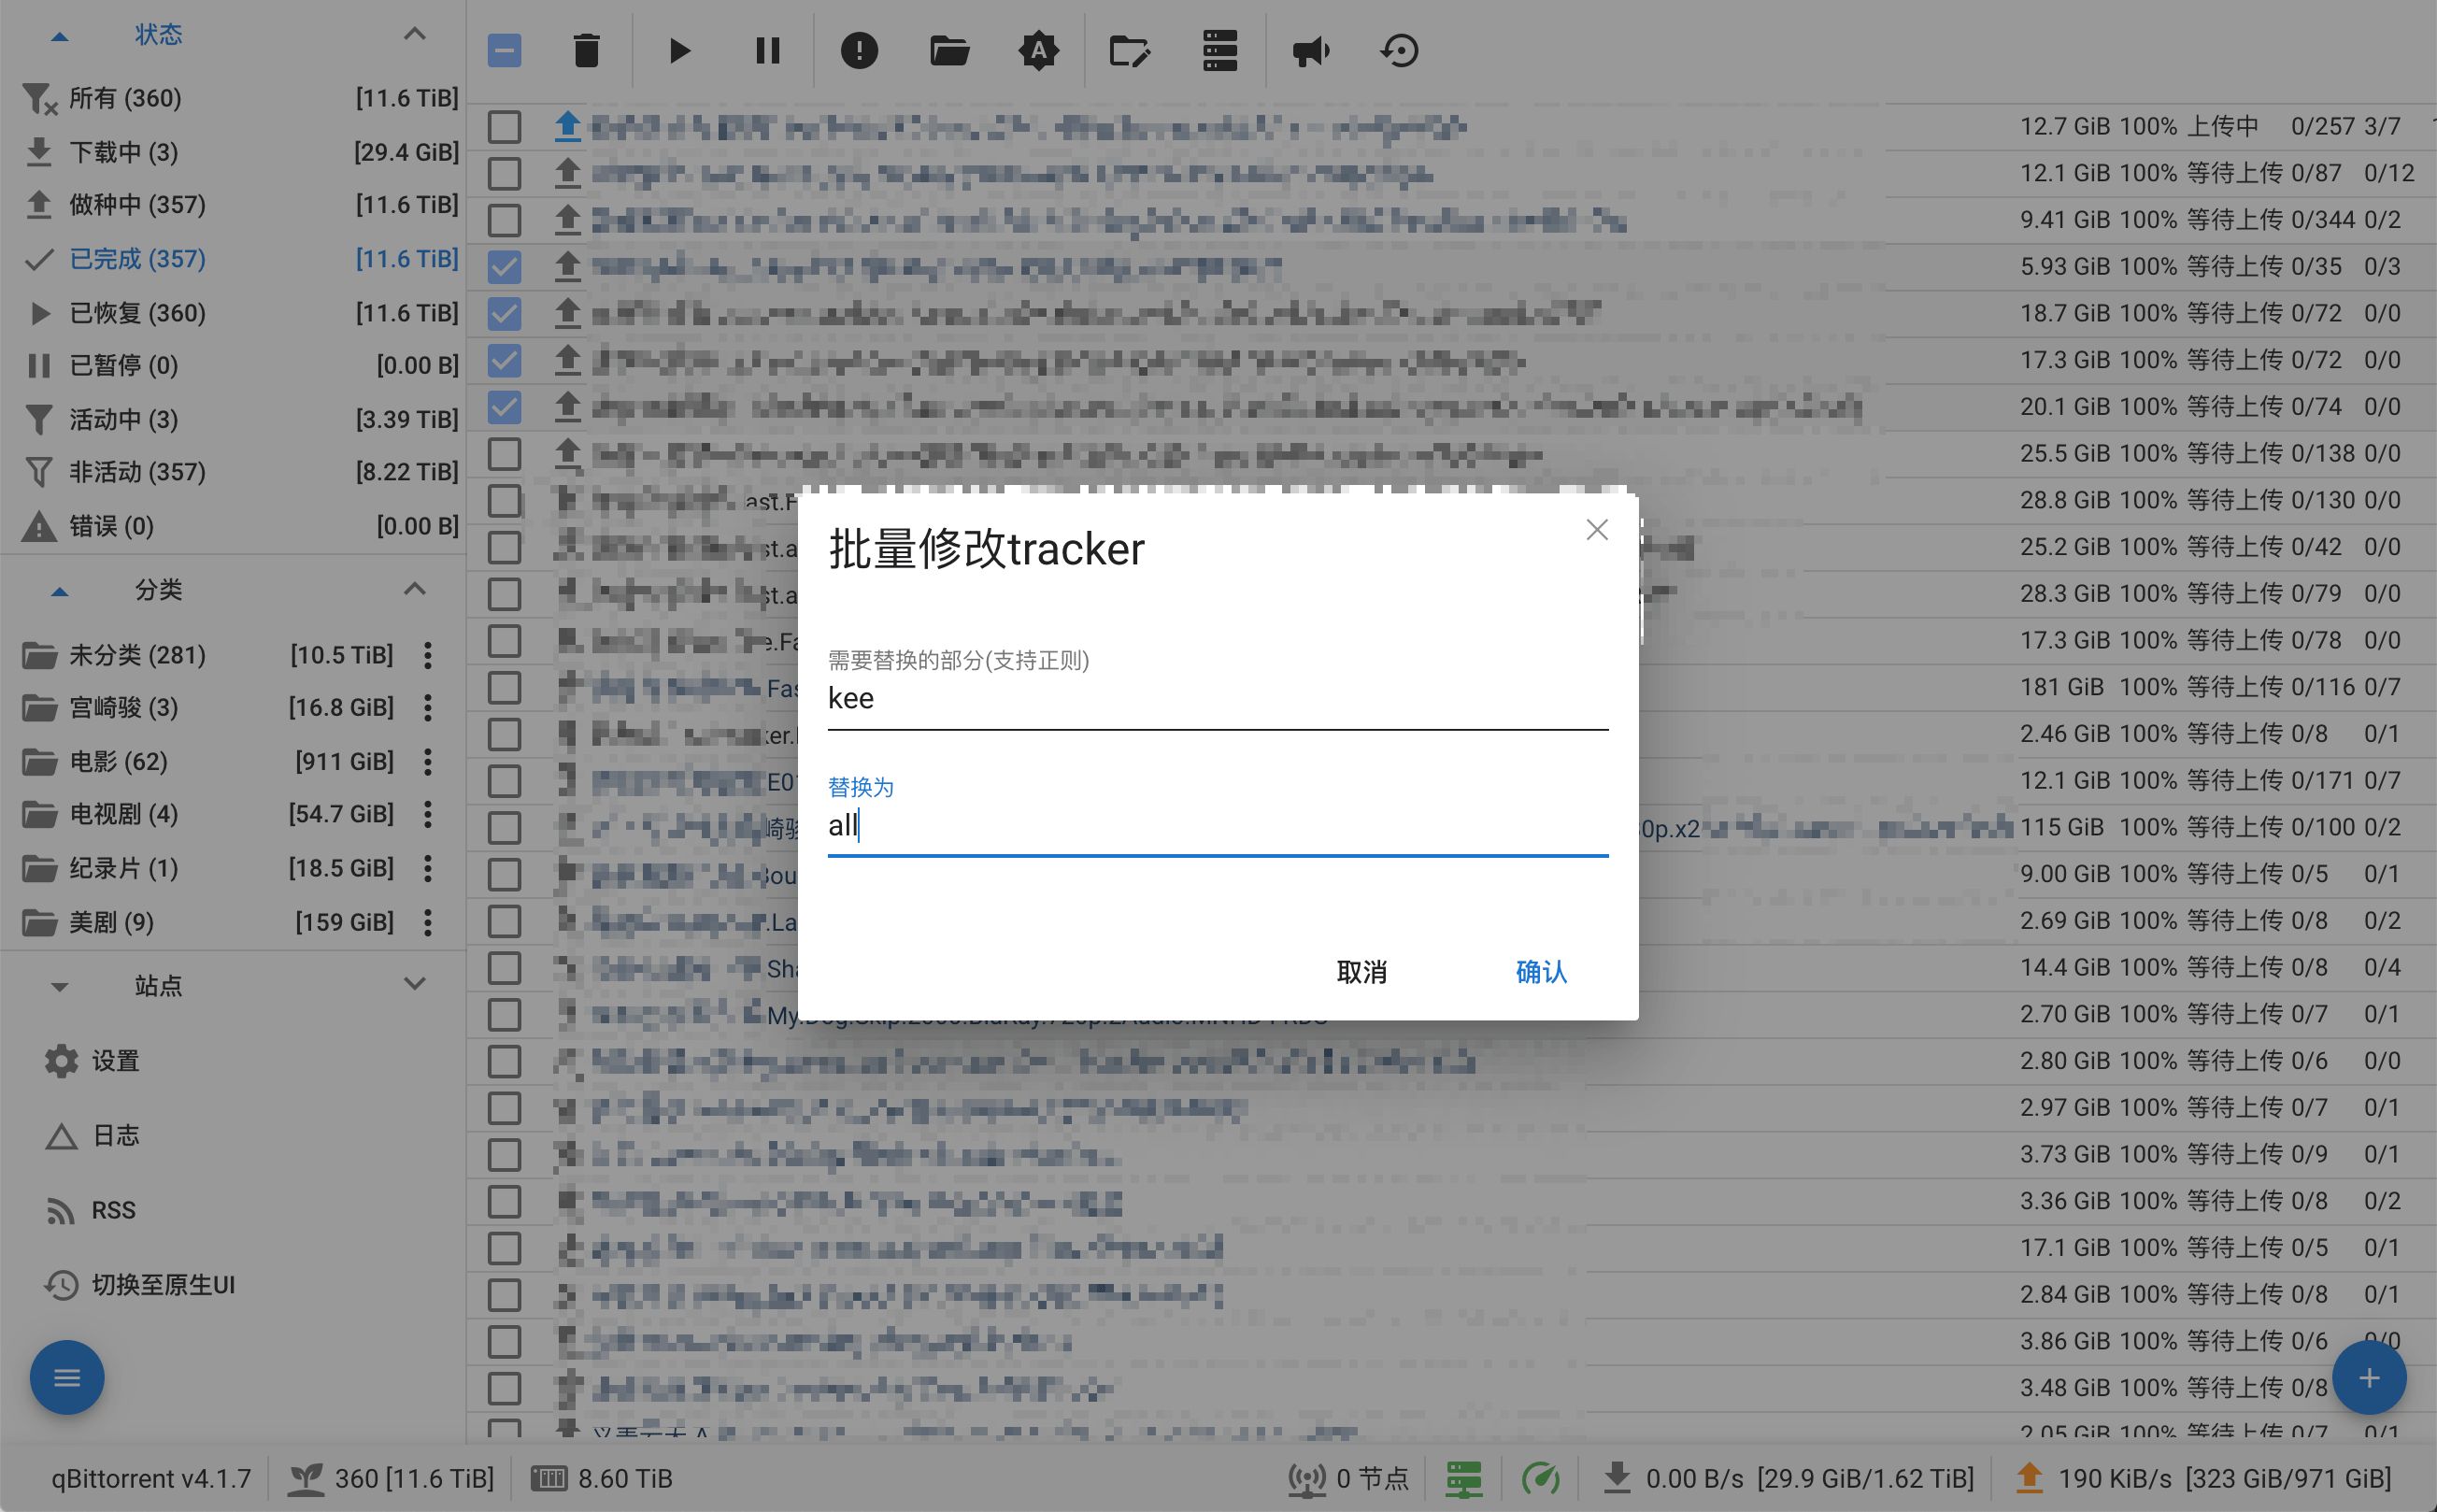2437x1512 pixels.
Task: Toggle the select-all checkbox in toolbar
Action: [505, 50]
